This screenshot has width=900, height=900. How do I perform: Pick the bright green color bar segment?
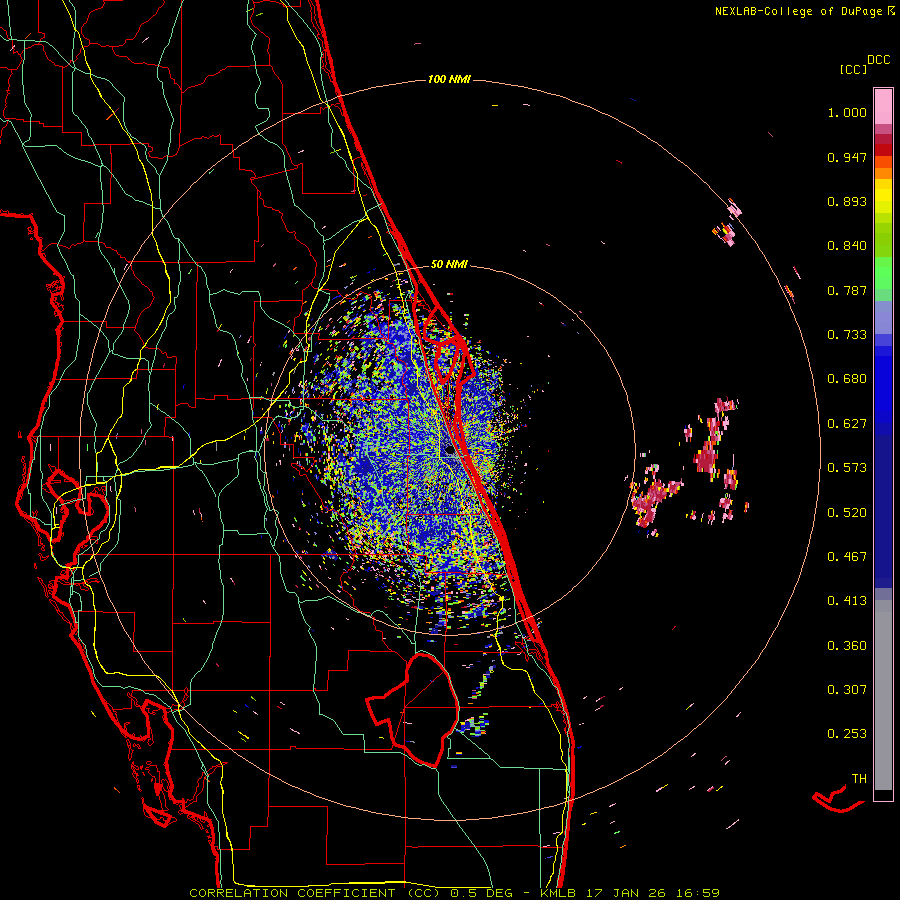click(883, 273)
